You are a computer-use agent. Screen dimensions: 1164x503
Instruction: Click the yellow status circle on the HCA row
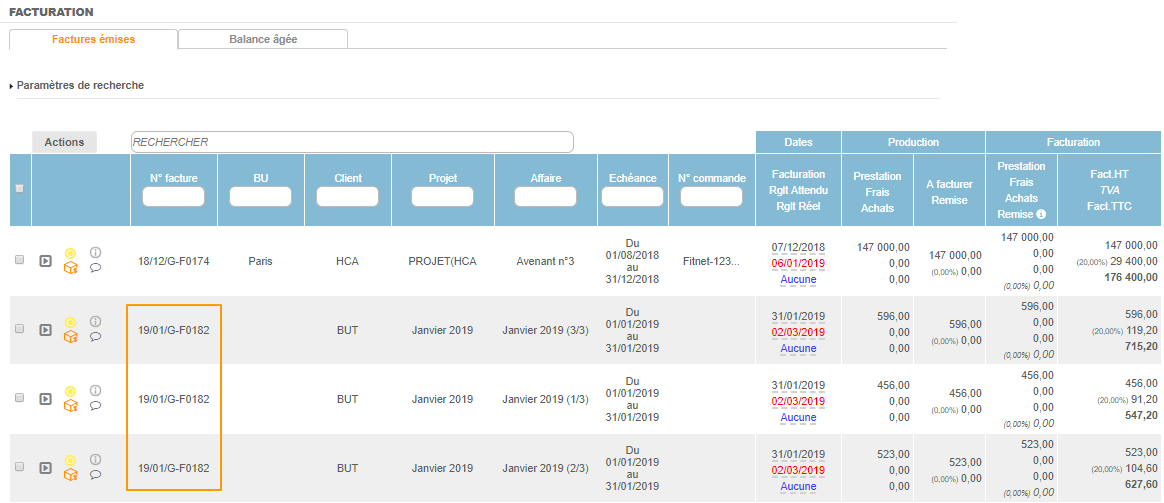click(x=70, y=253)
